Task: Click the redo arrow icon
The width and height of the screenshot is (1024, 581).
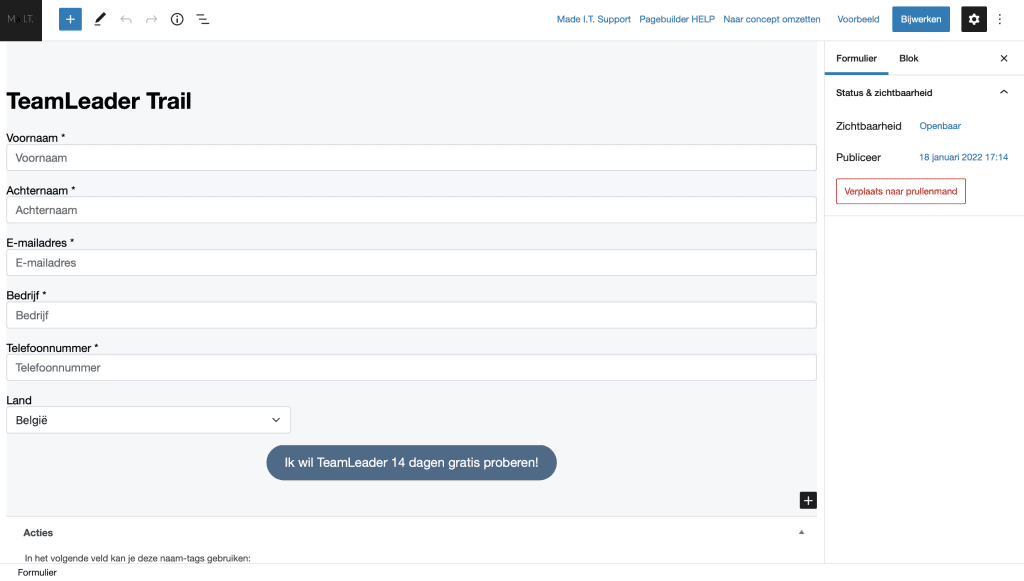Action: tap(152, 20)
